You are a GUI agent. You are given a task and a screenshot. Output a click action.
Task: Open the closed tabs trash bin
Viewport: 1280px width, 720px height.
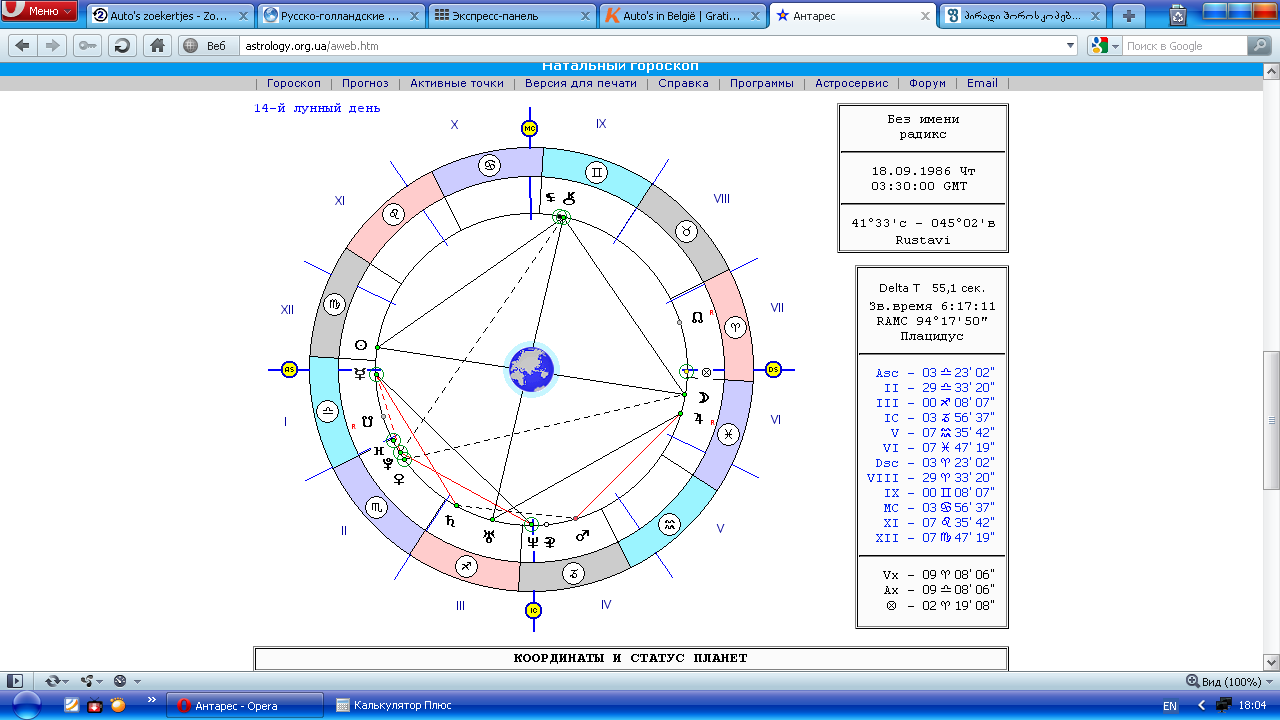pos(1178,15)
